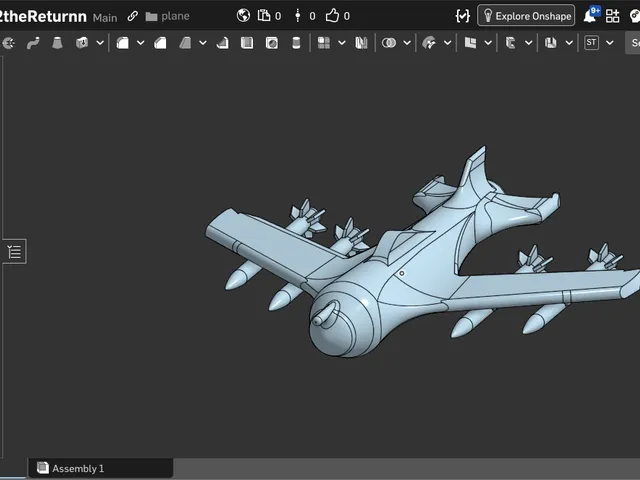
Task: Open the notifications bell
Action: coord(589,16)
